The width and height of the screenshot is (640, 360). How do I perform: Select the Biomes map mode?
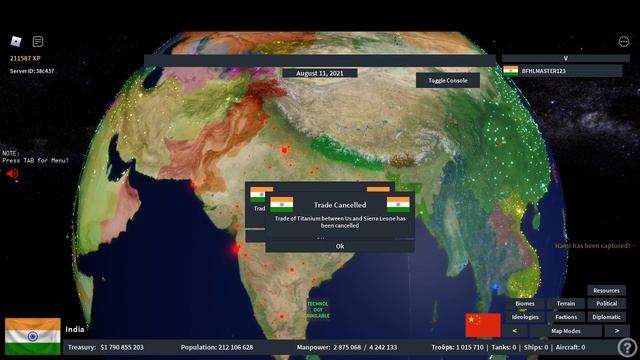pyautogui.click(x=525, y=303)
